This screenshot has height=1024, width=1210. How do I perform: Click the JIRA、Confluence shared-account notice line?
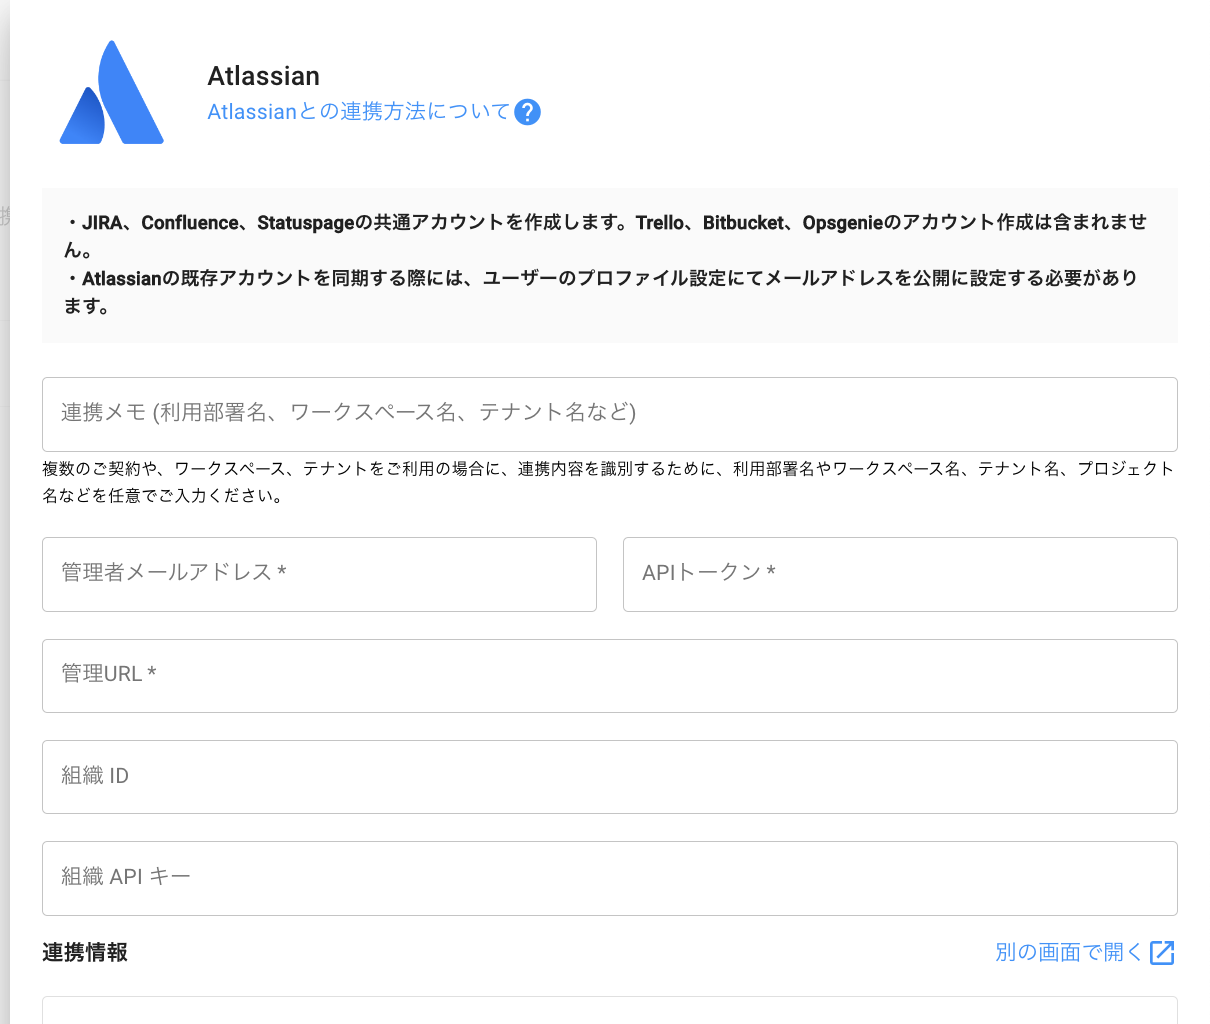point(600,223)
